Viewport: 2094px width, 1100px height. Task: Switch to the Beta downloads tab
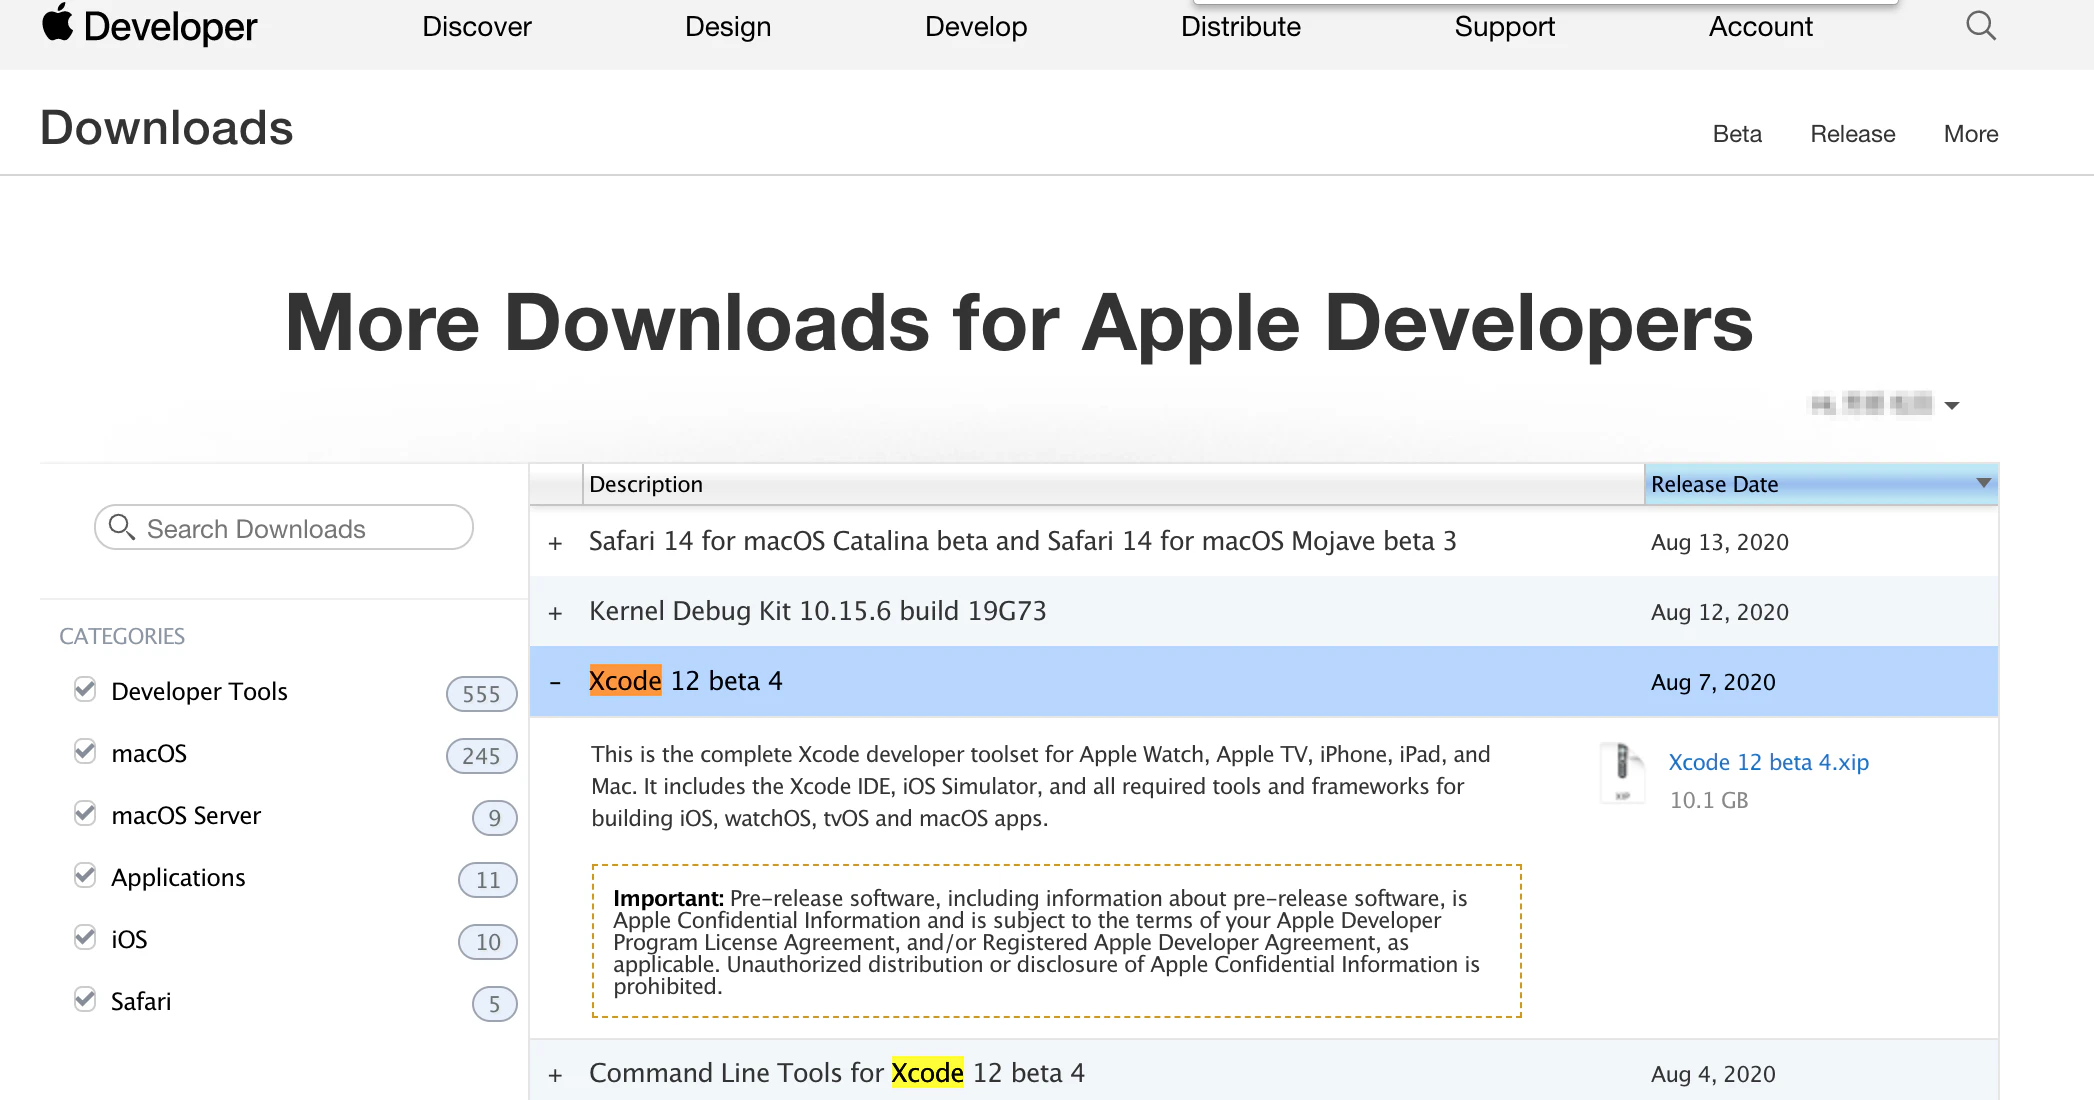pyautogui.click(x=1737, y=134)
